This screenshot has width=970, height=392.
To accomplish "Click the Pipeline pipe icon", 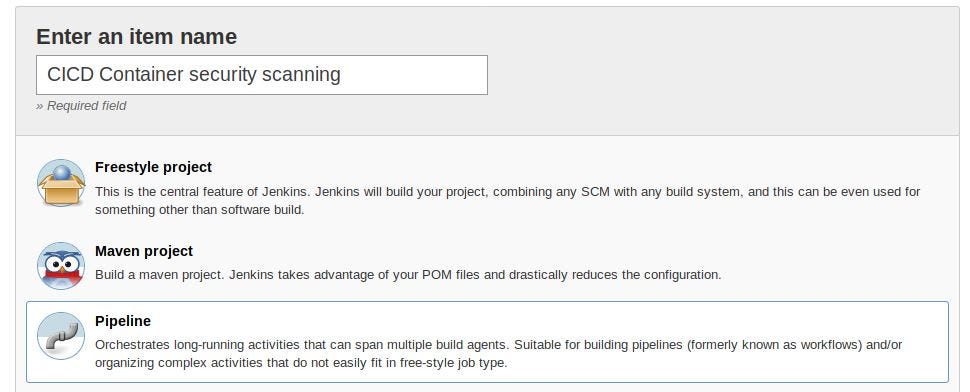I will tap(61, 336).
